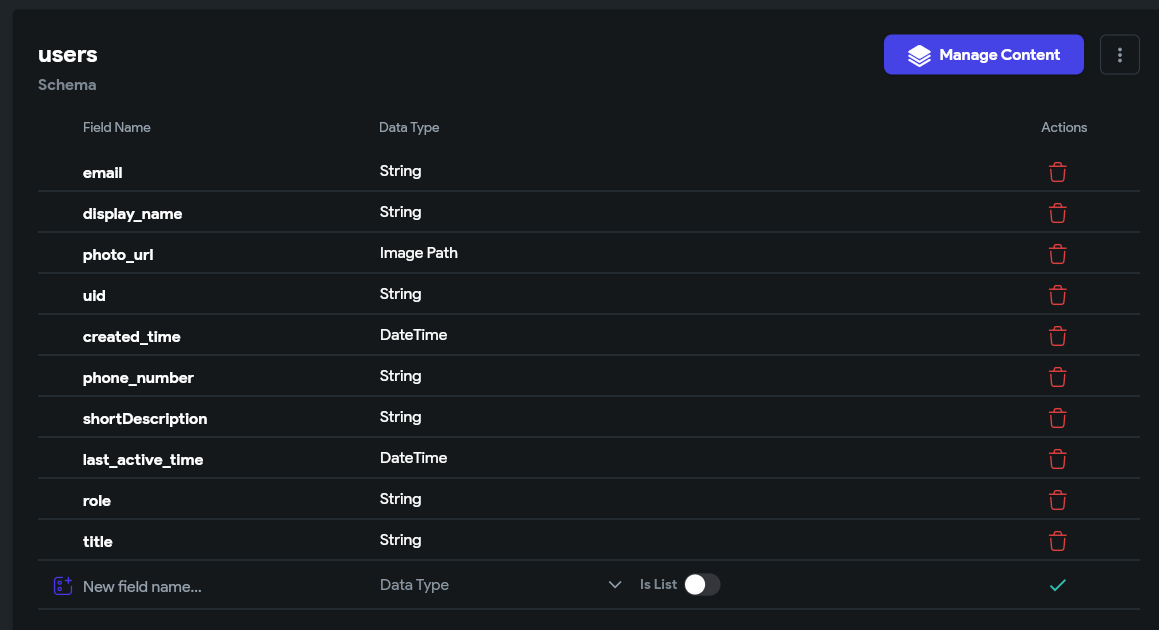
Task: Remove the role field
Action: 1057,501
